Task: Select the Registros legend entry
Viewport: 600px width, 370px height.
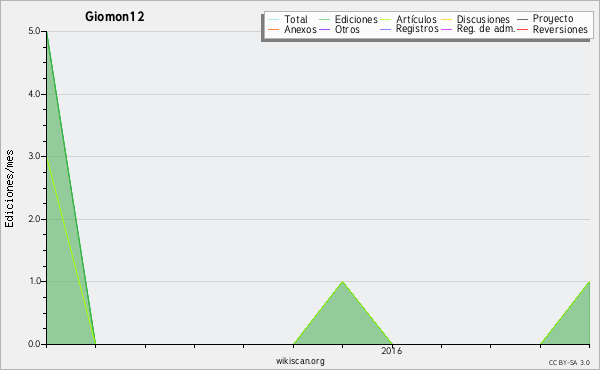Action: (417, 29)
